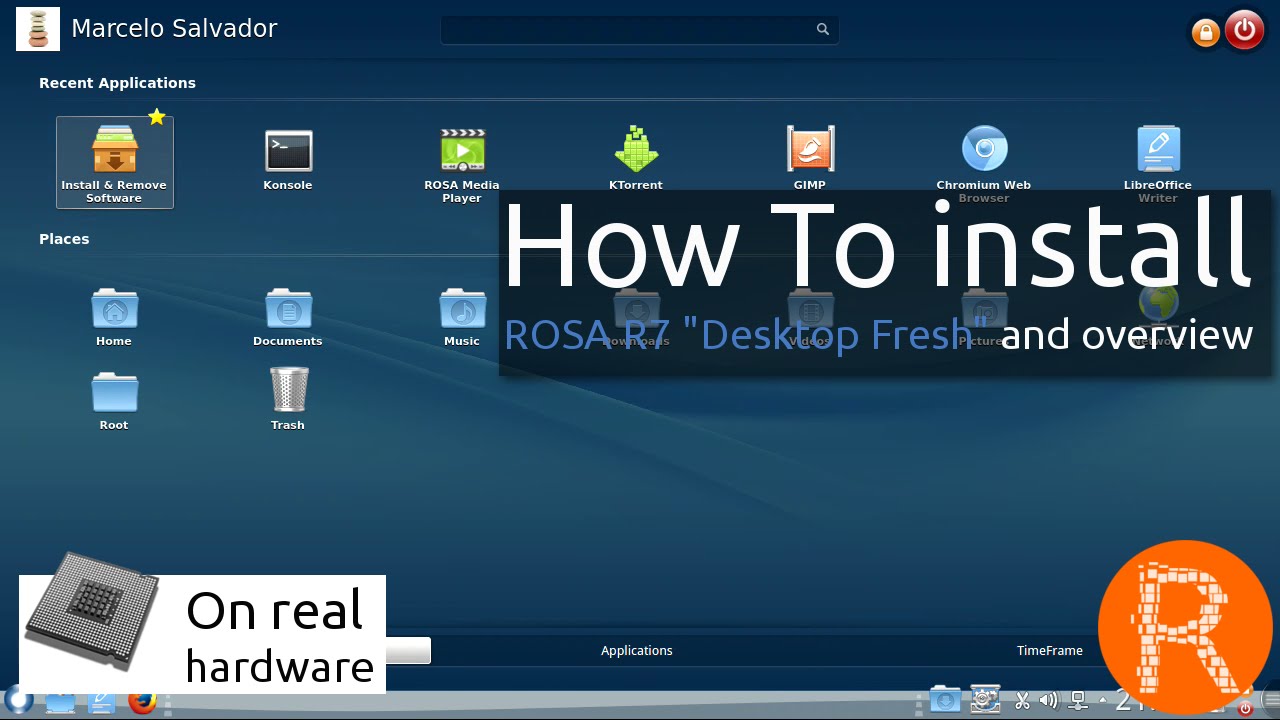The image size is (1280, 720).
Task: Focus the launcher search field
Action: pyautogui.click(x=640, y=30)
